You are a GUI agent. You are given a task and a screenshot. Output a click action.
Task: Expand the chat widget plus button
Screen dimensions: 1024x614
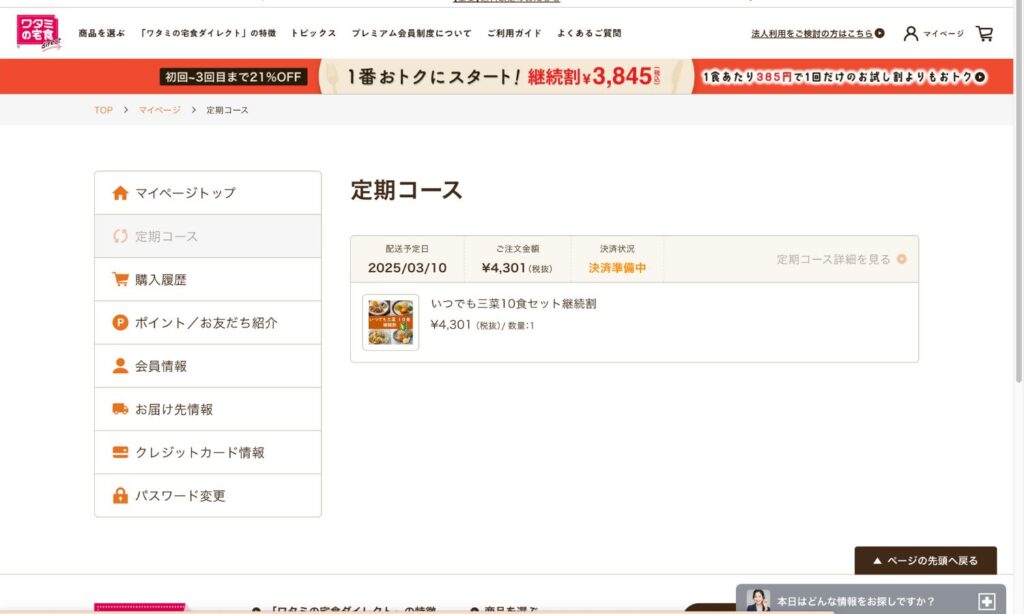pos(986,601)
